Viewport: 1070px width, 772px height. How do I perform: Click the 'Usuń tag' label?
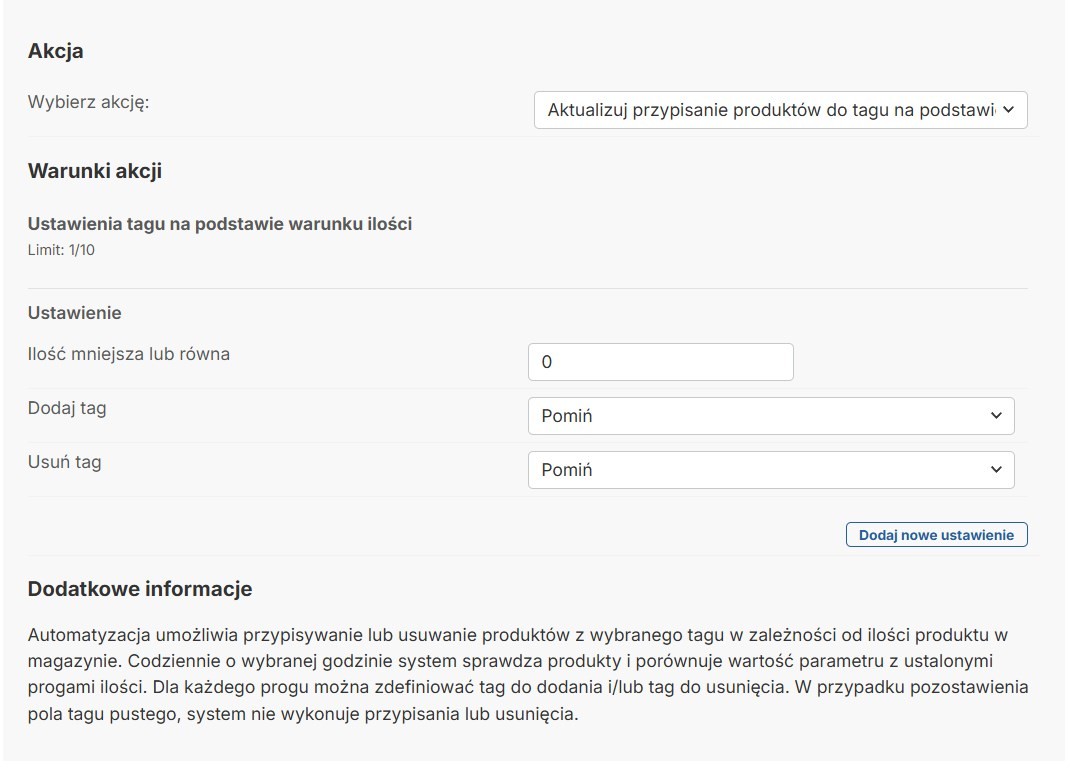tap(64, 462)
